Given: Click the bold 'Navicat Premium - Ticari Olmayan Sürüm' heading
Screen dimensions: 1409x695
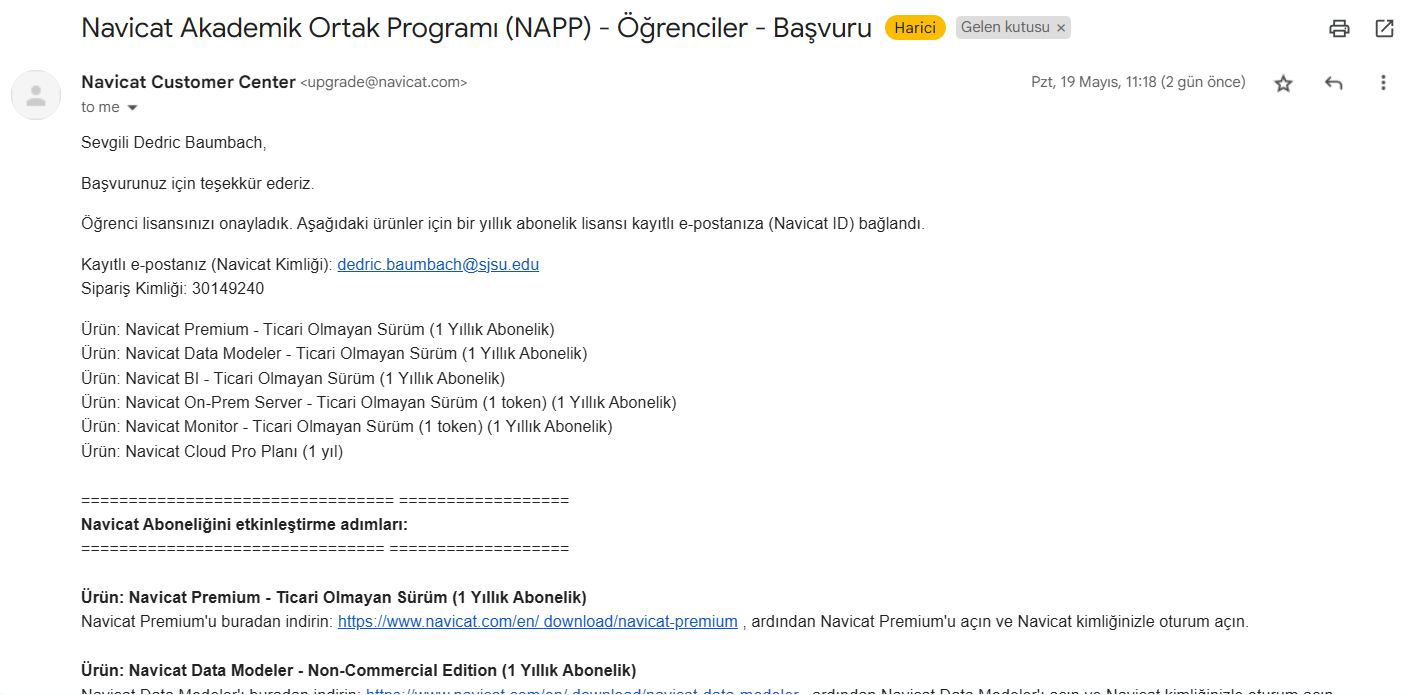Looking at the screenshot, I should (x=333, y=597).
